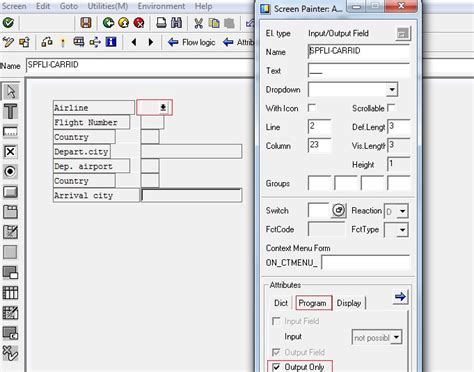Select the Pushbutton element tool
This screenshot has width=474, height=372.
point(10,192)
